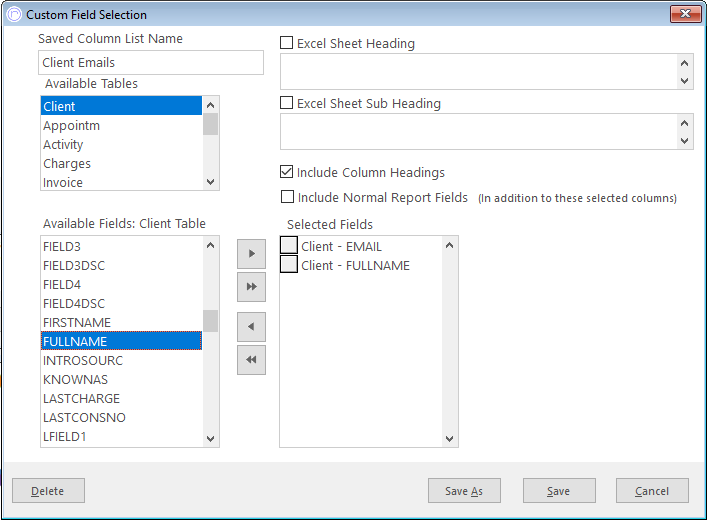Click the Delete button
The width and height of the screenshot is (707, 520).
(x=48, y=491)
